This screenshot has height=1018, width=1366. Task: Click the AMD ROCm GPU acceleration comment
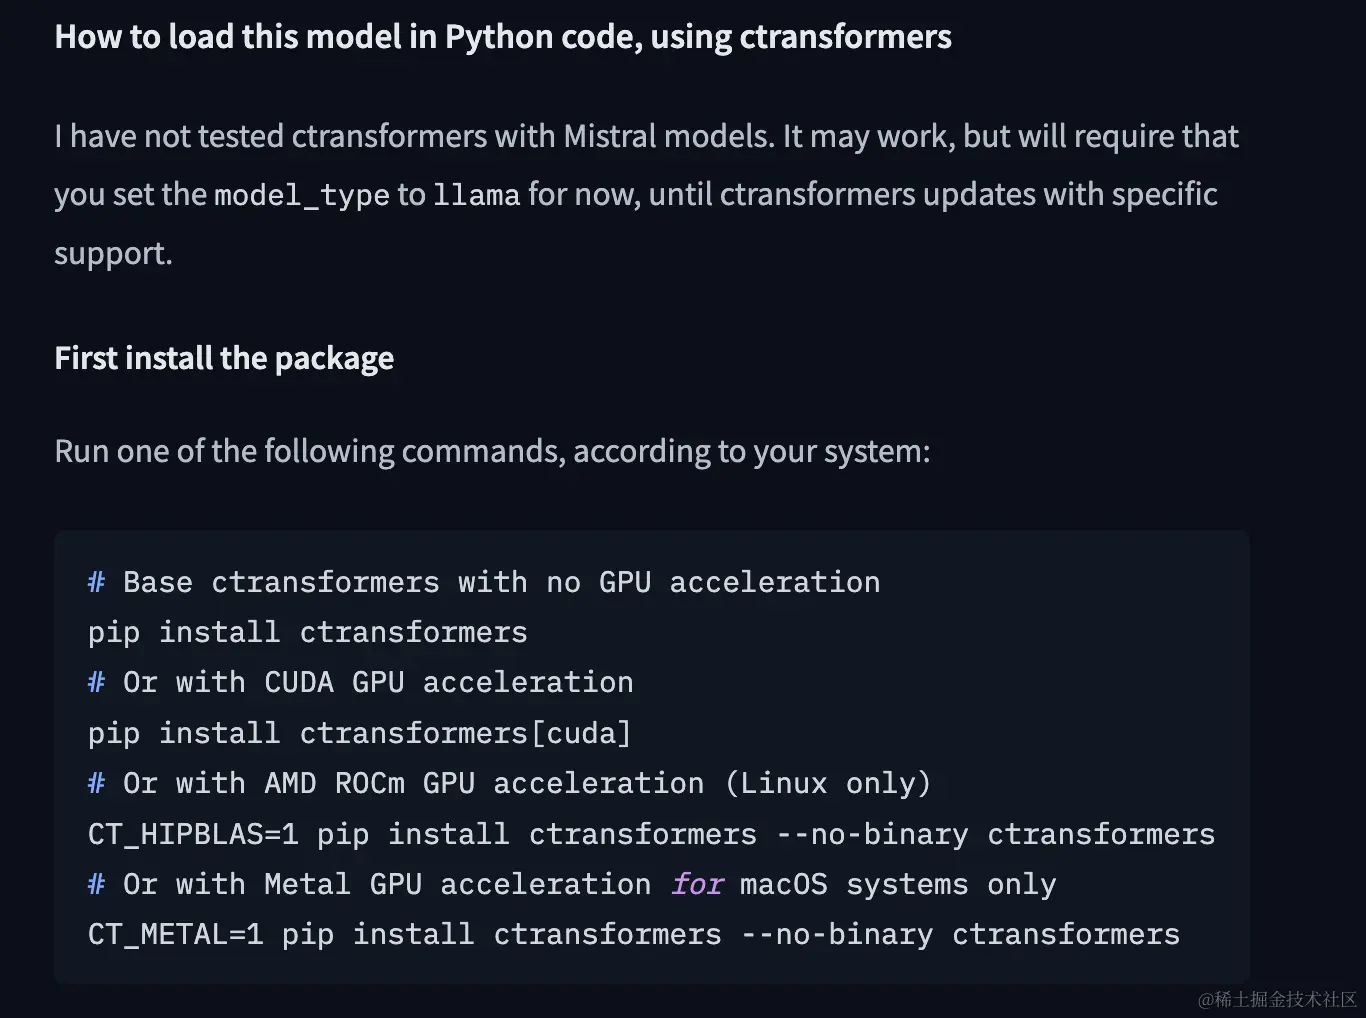[x=509, y=783]
